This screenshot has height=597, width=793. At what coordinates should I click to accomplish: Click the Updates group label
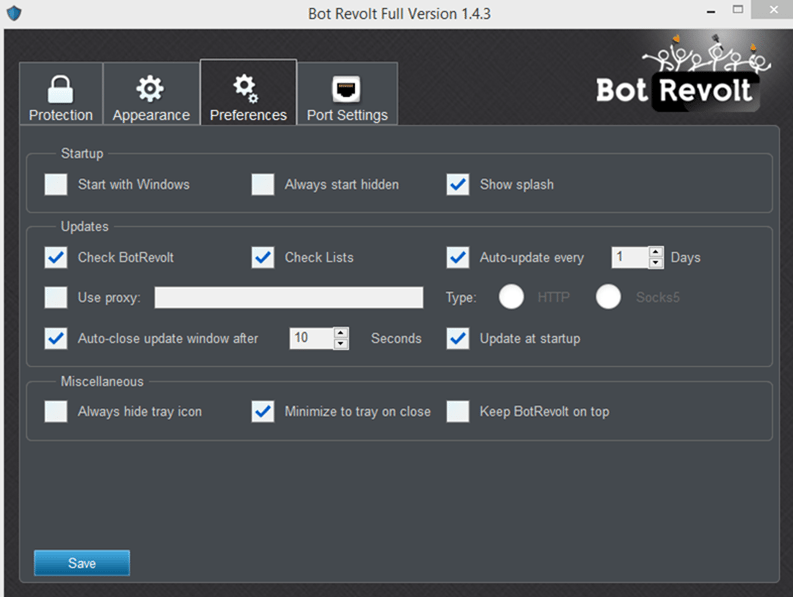pyautogui.click(x=84, y=226)
